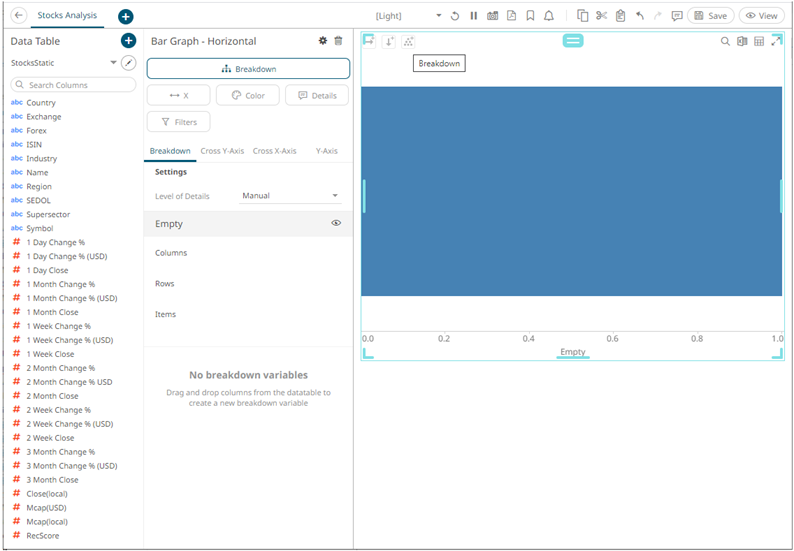Image resolution: width=794 pixels, height=551 pixels.
Task: Click the scissors cut icon
Action: coord(601,16)
